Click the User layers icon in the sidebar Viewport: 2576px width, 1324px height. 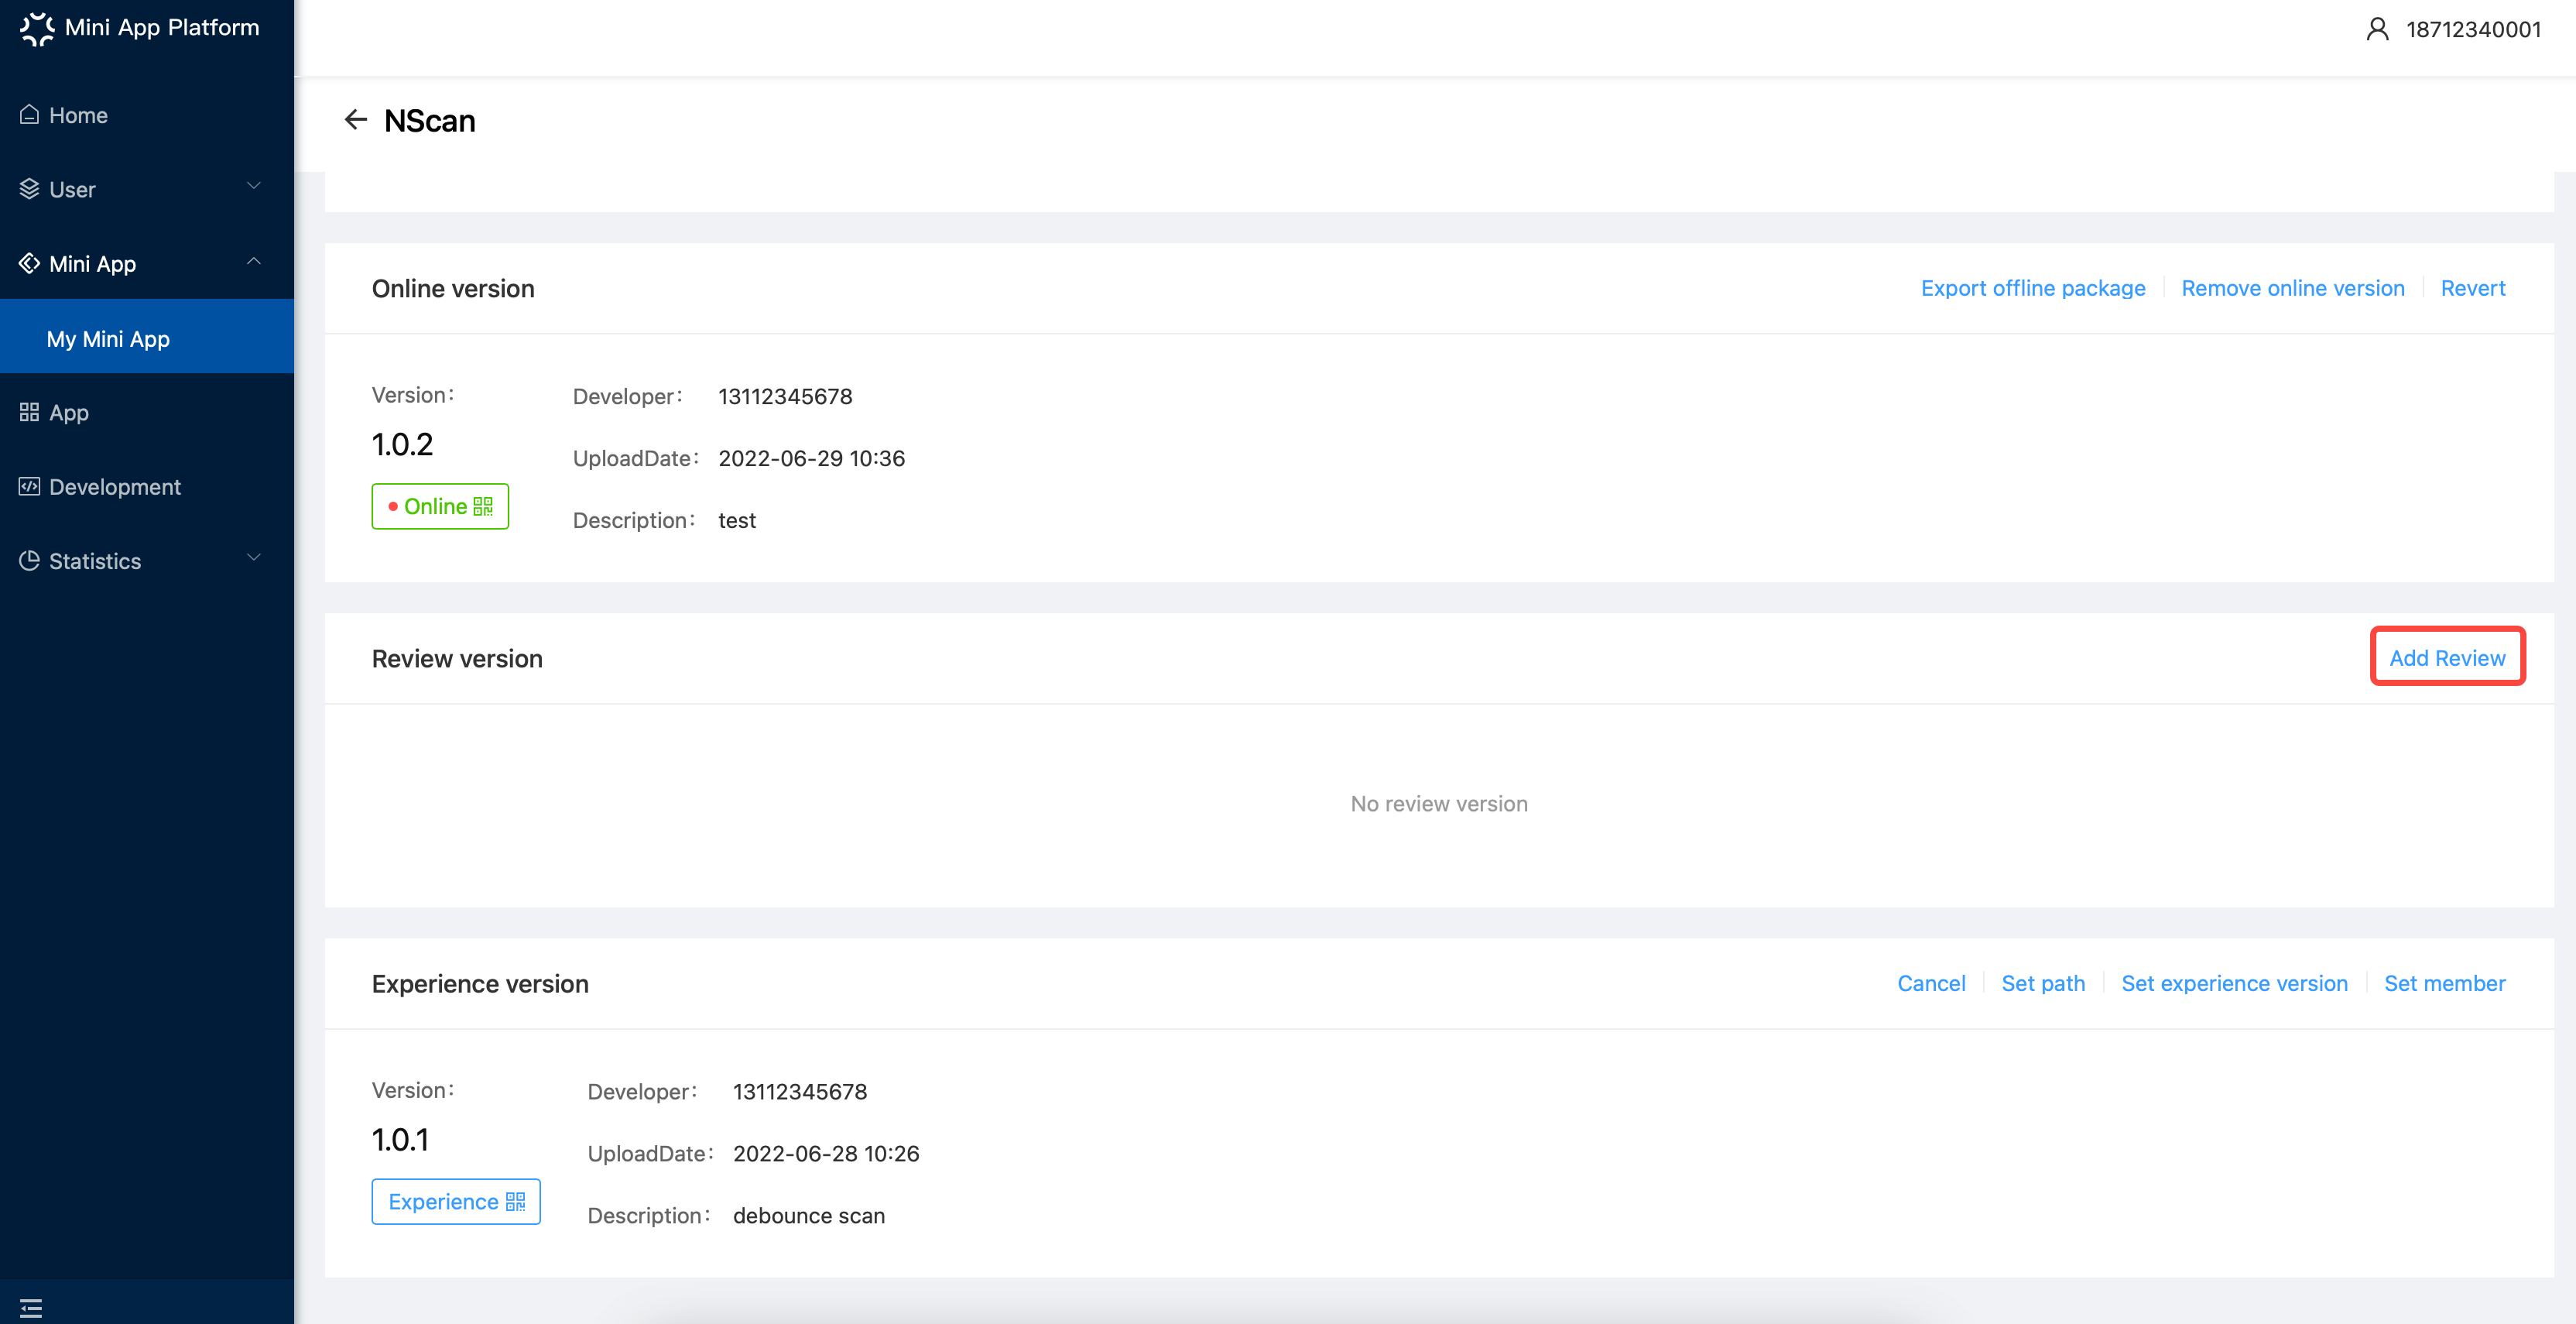[x=29, y=189]
